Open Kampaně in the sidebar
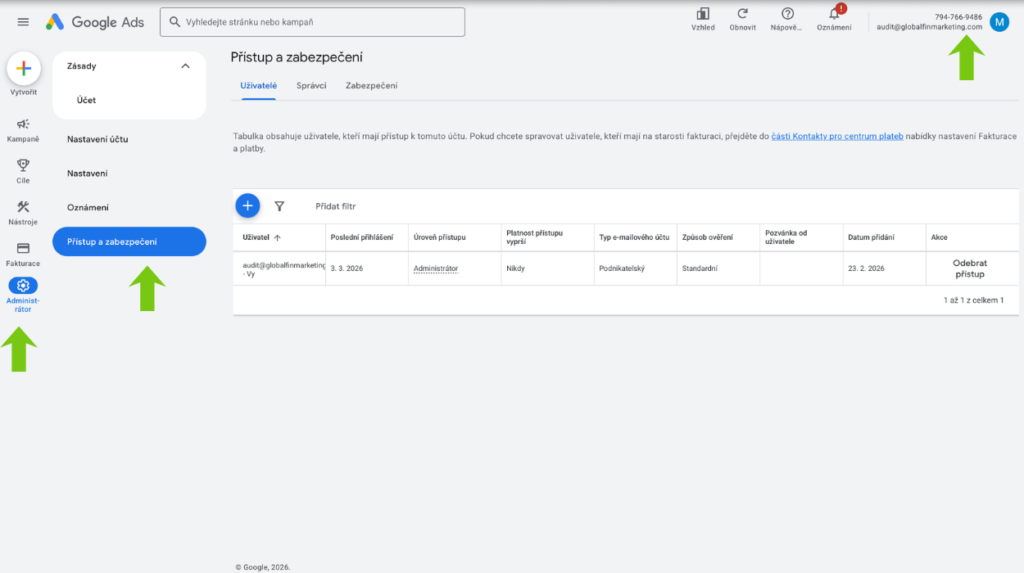This screenshot has height=573, width=1024. [x=23, y=130]
